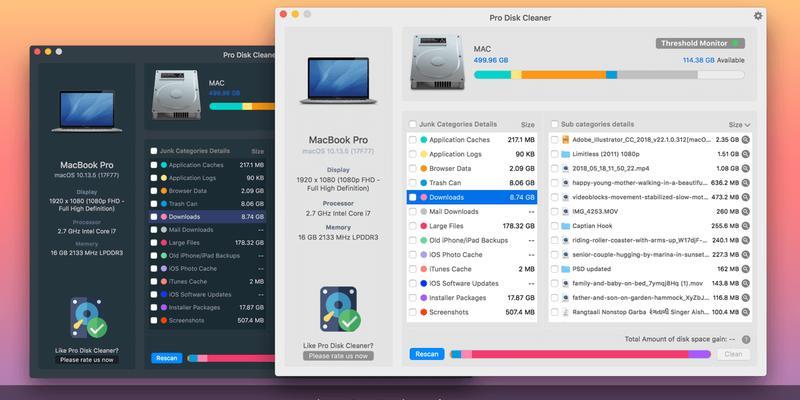Reveal Adobe_Illustrator_CC_2018 file with magnifier icon

tap(745, 139)
